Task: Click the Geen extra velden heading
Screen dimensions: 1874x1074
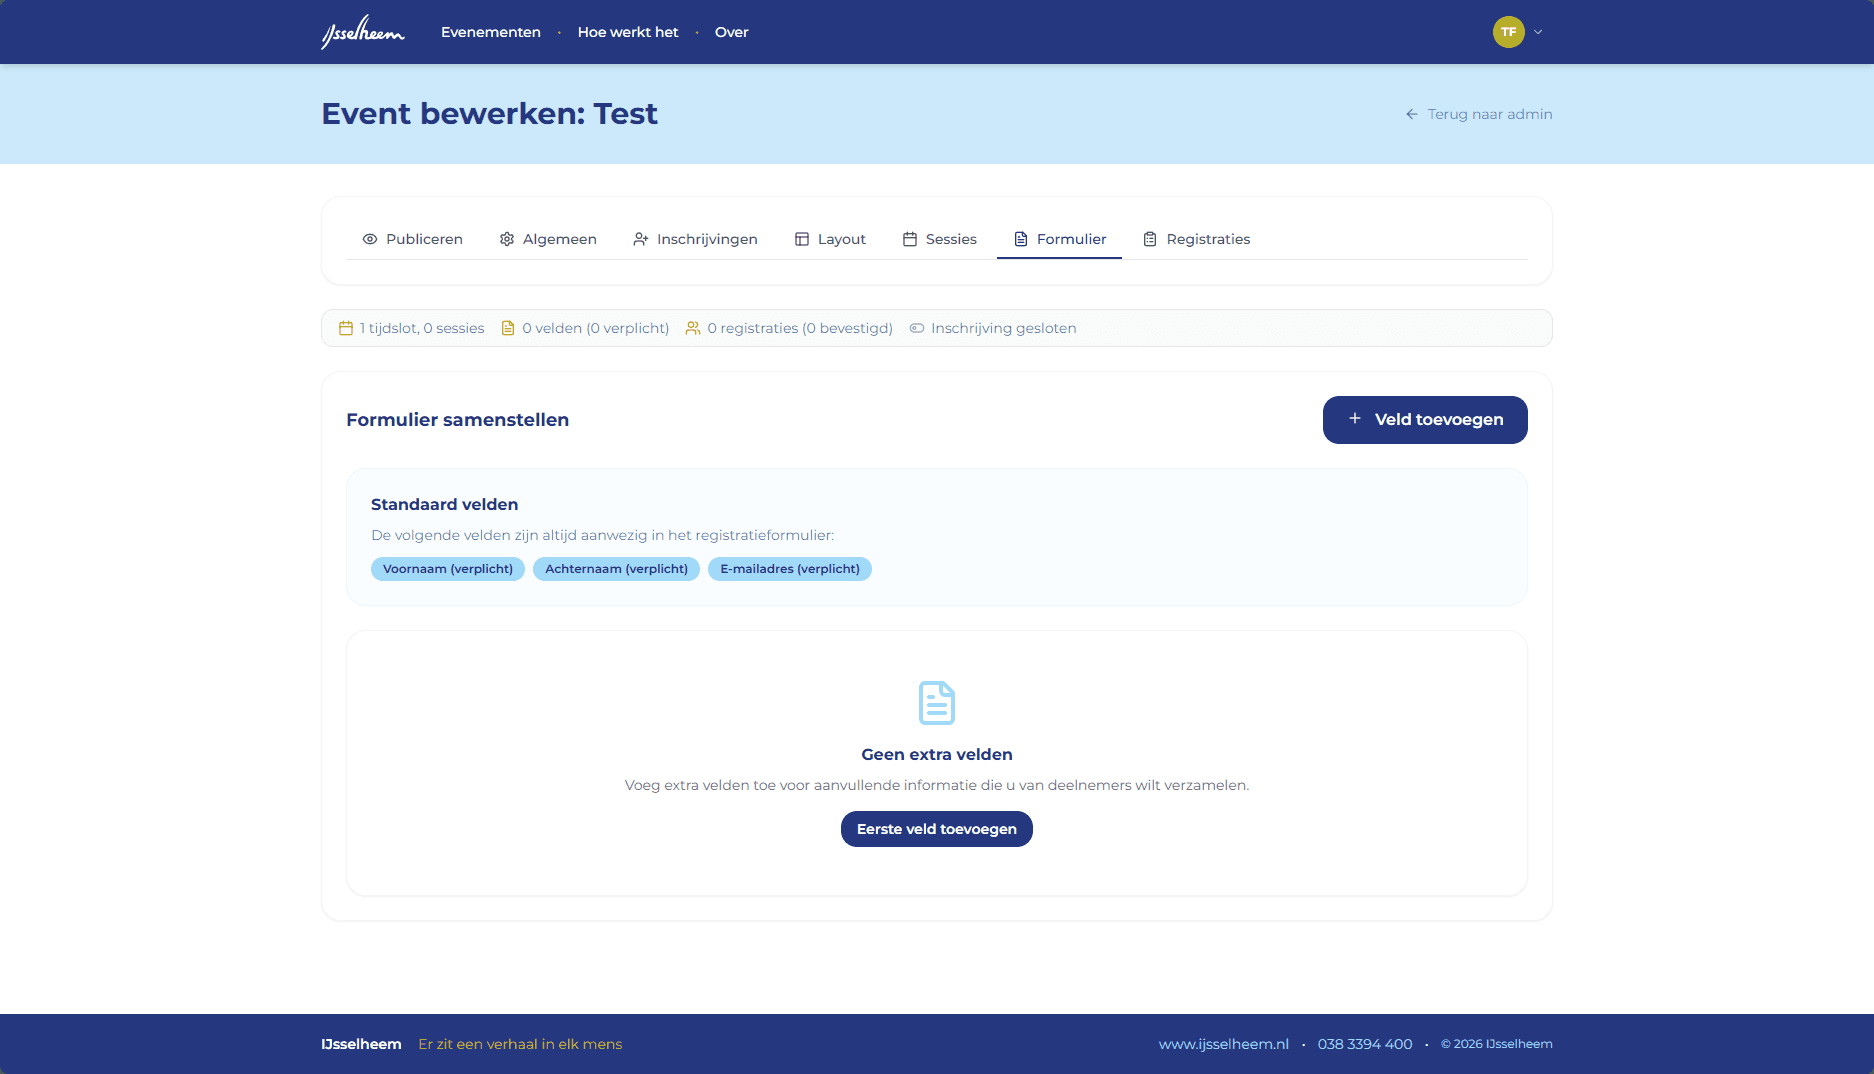Action: coord(937,755)
